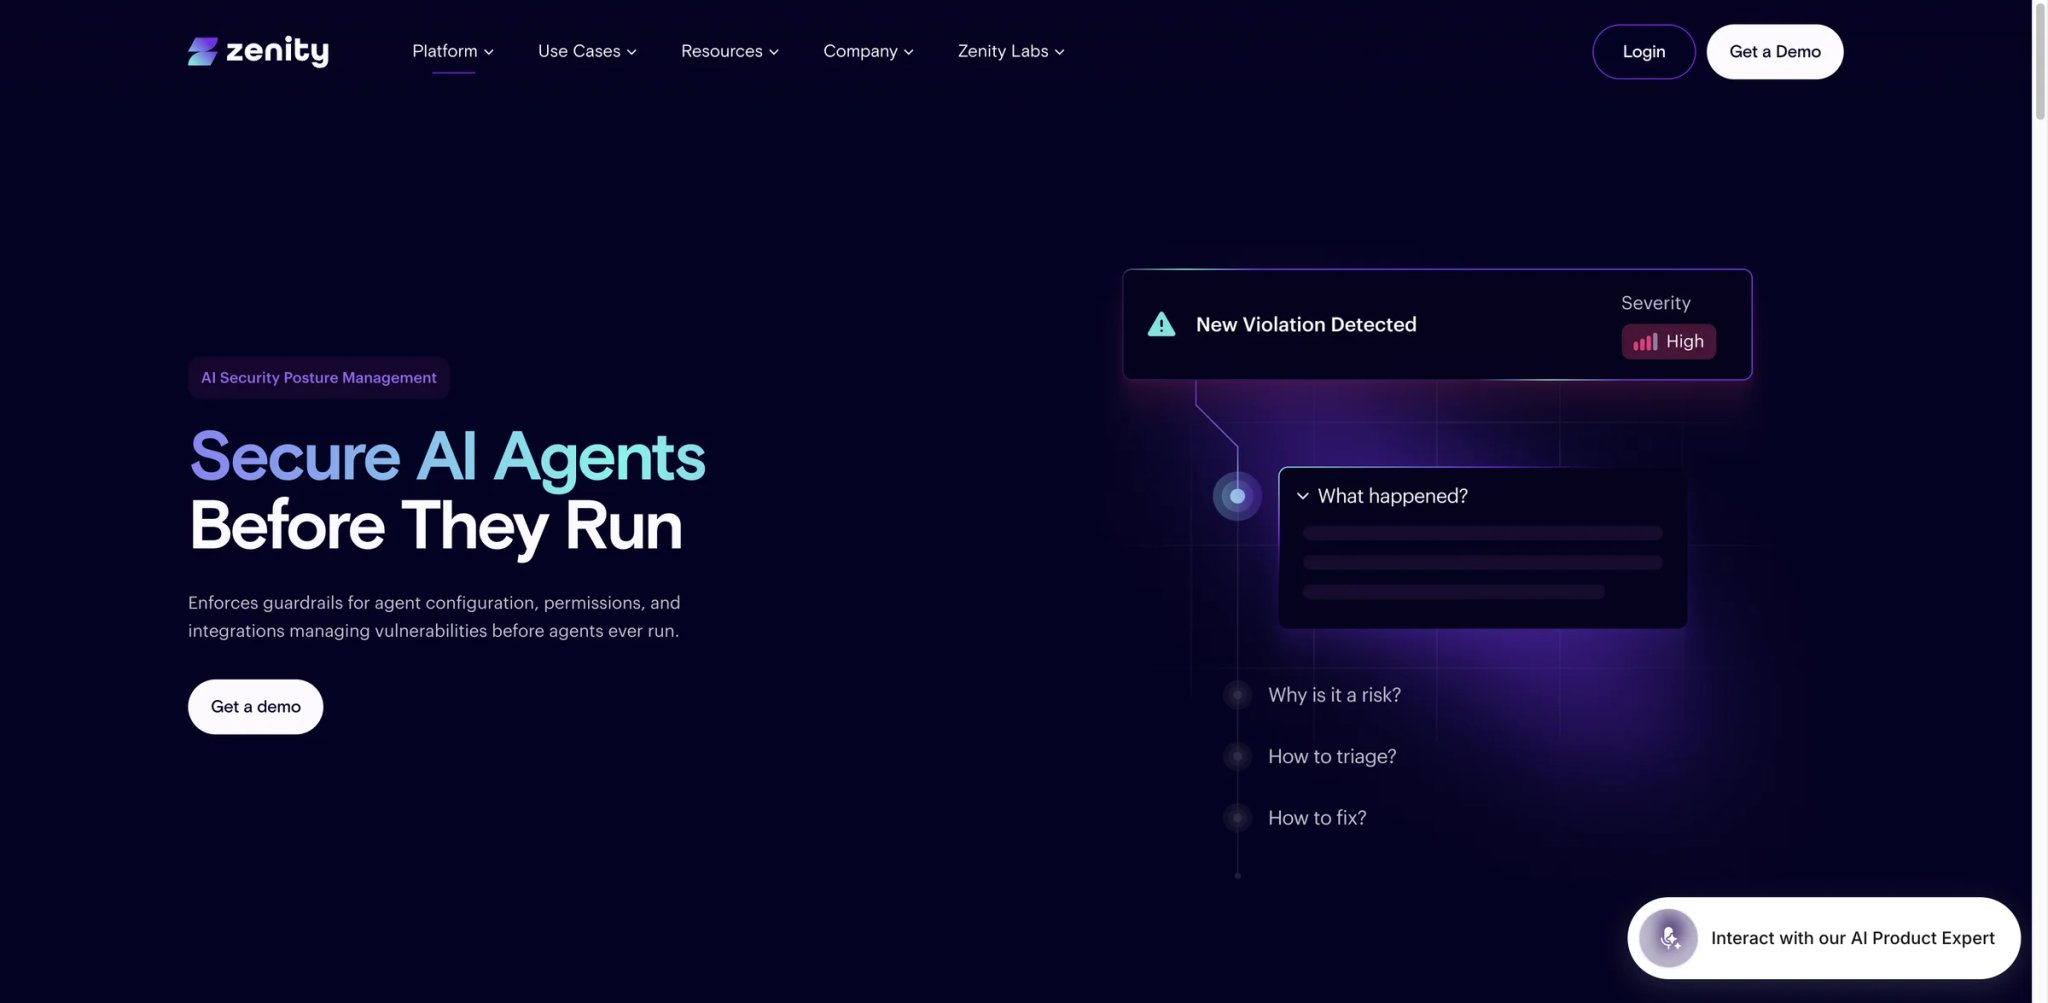Expand the How to triage? item
The image size is (2048, 1003).
pos(1332,757)
